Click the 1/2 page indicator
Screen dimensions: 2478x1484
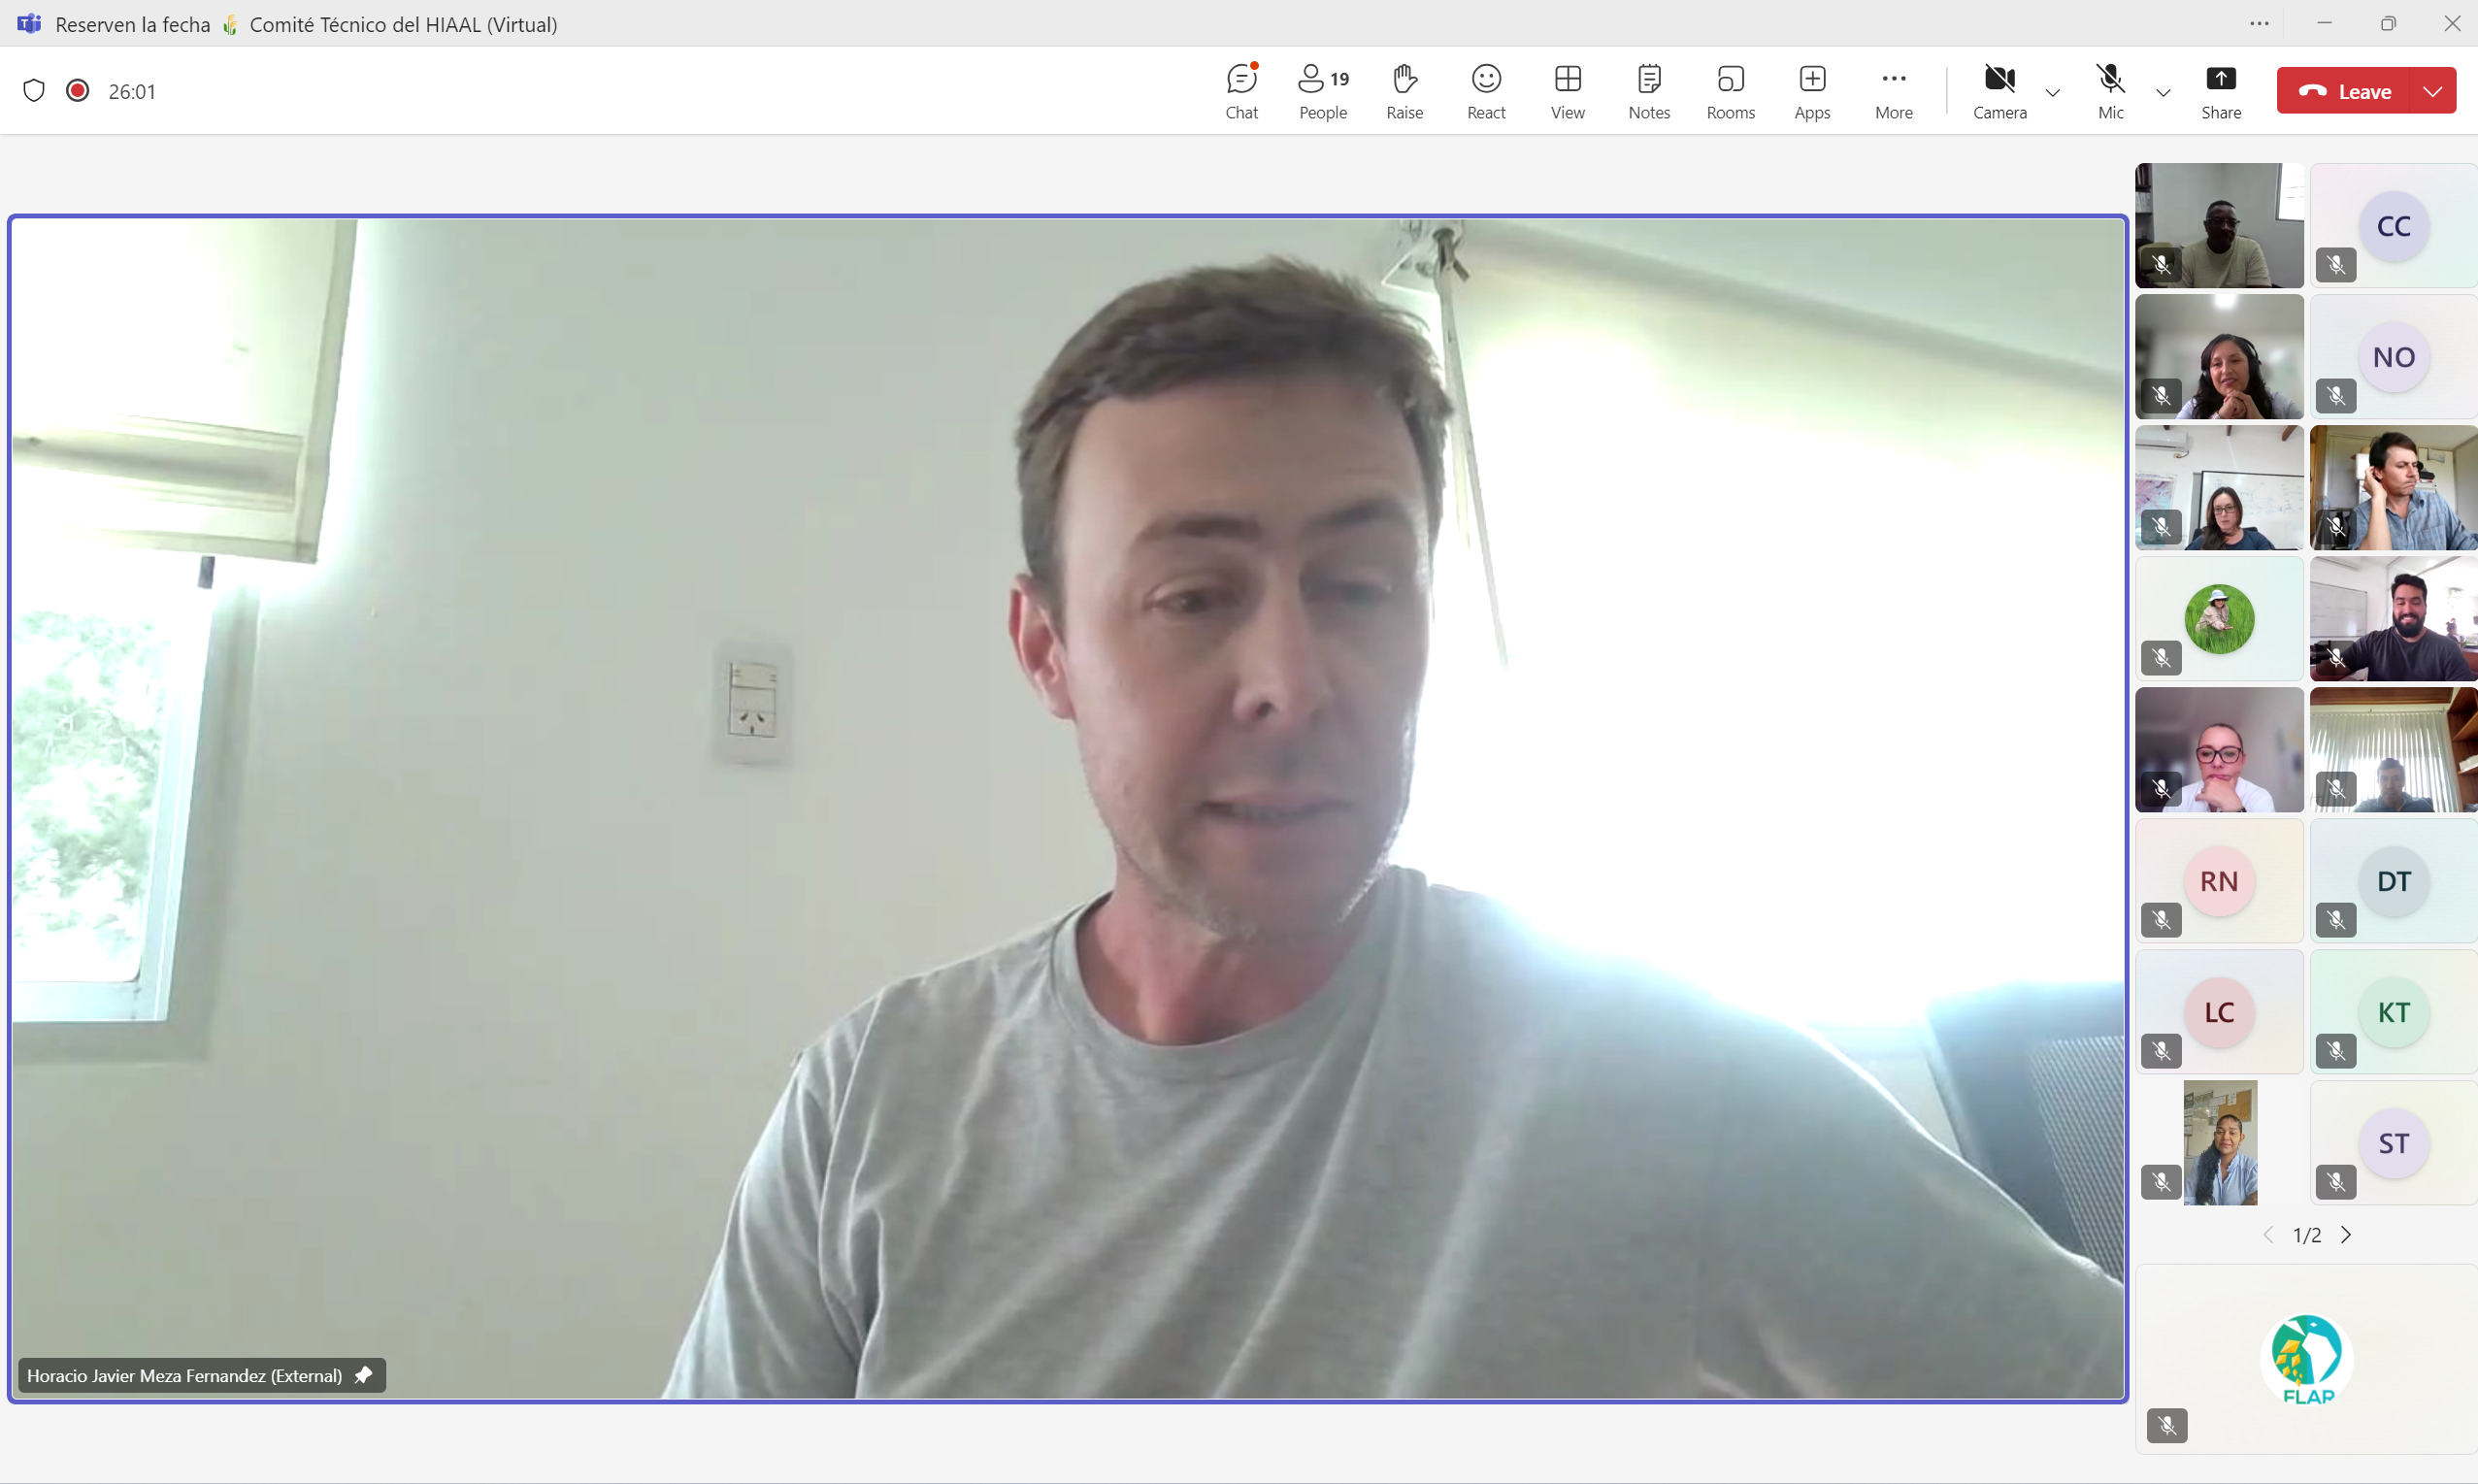(x=2307, y=1235)
